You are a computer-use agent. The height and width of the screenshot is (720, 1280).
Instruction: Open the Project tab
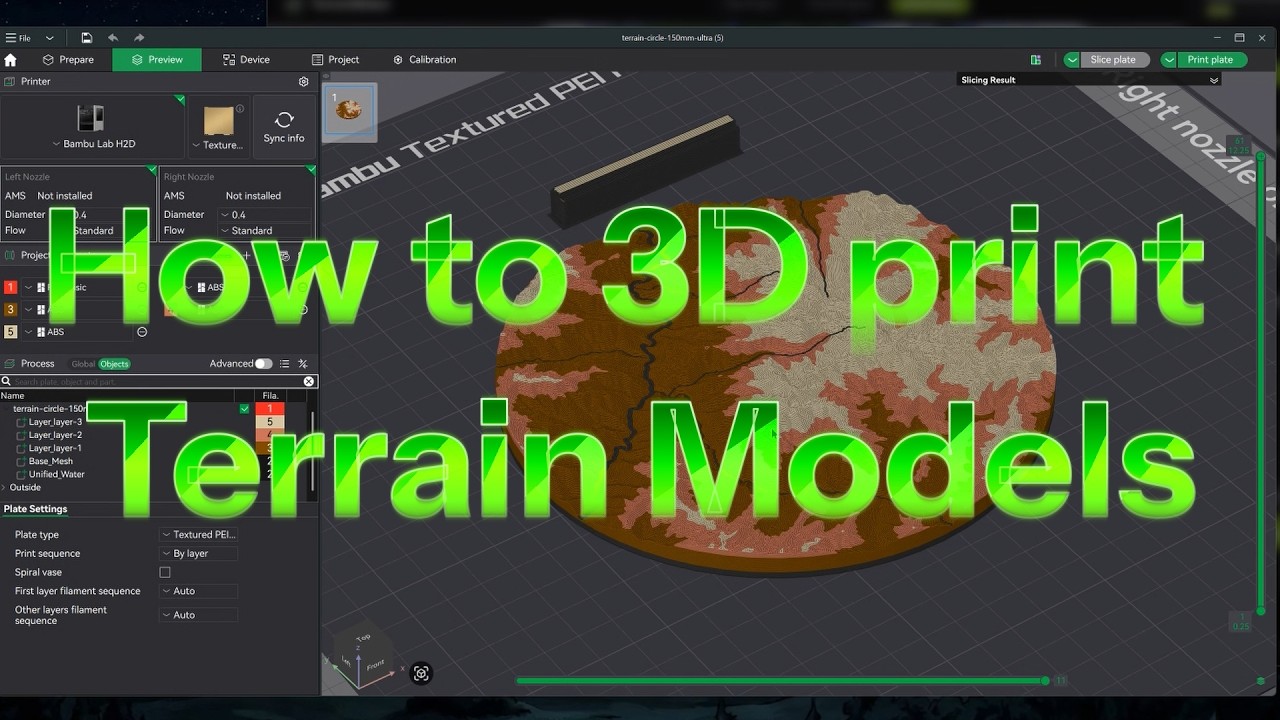tap(335, 60)
